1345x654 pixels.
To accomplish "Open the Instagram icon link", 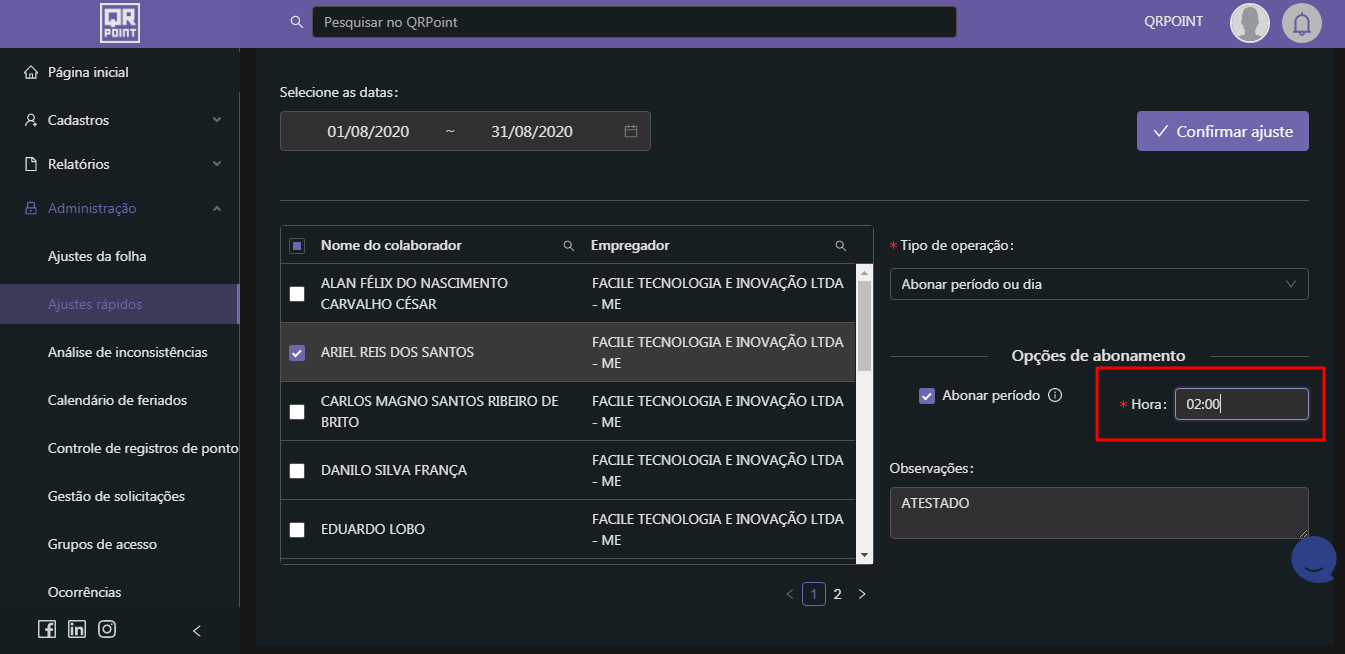I will pyautogui.click(x=107, y=629).
